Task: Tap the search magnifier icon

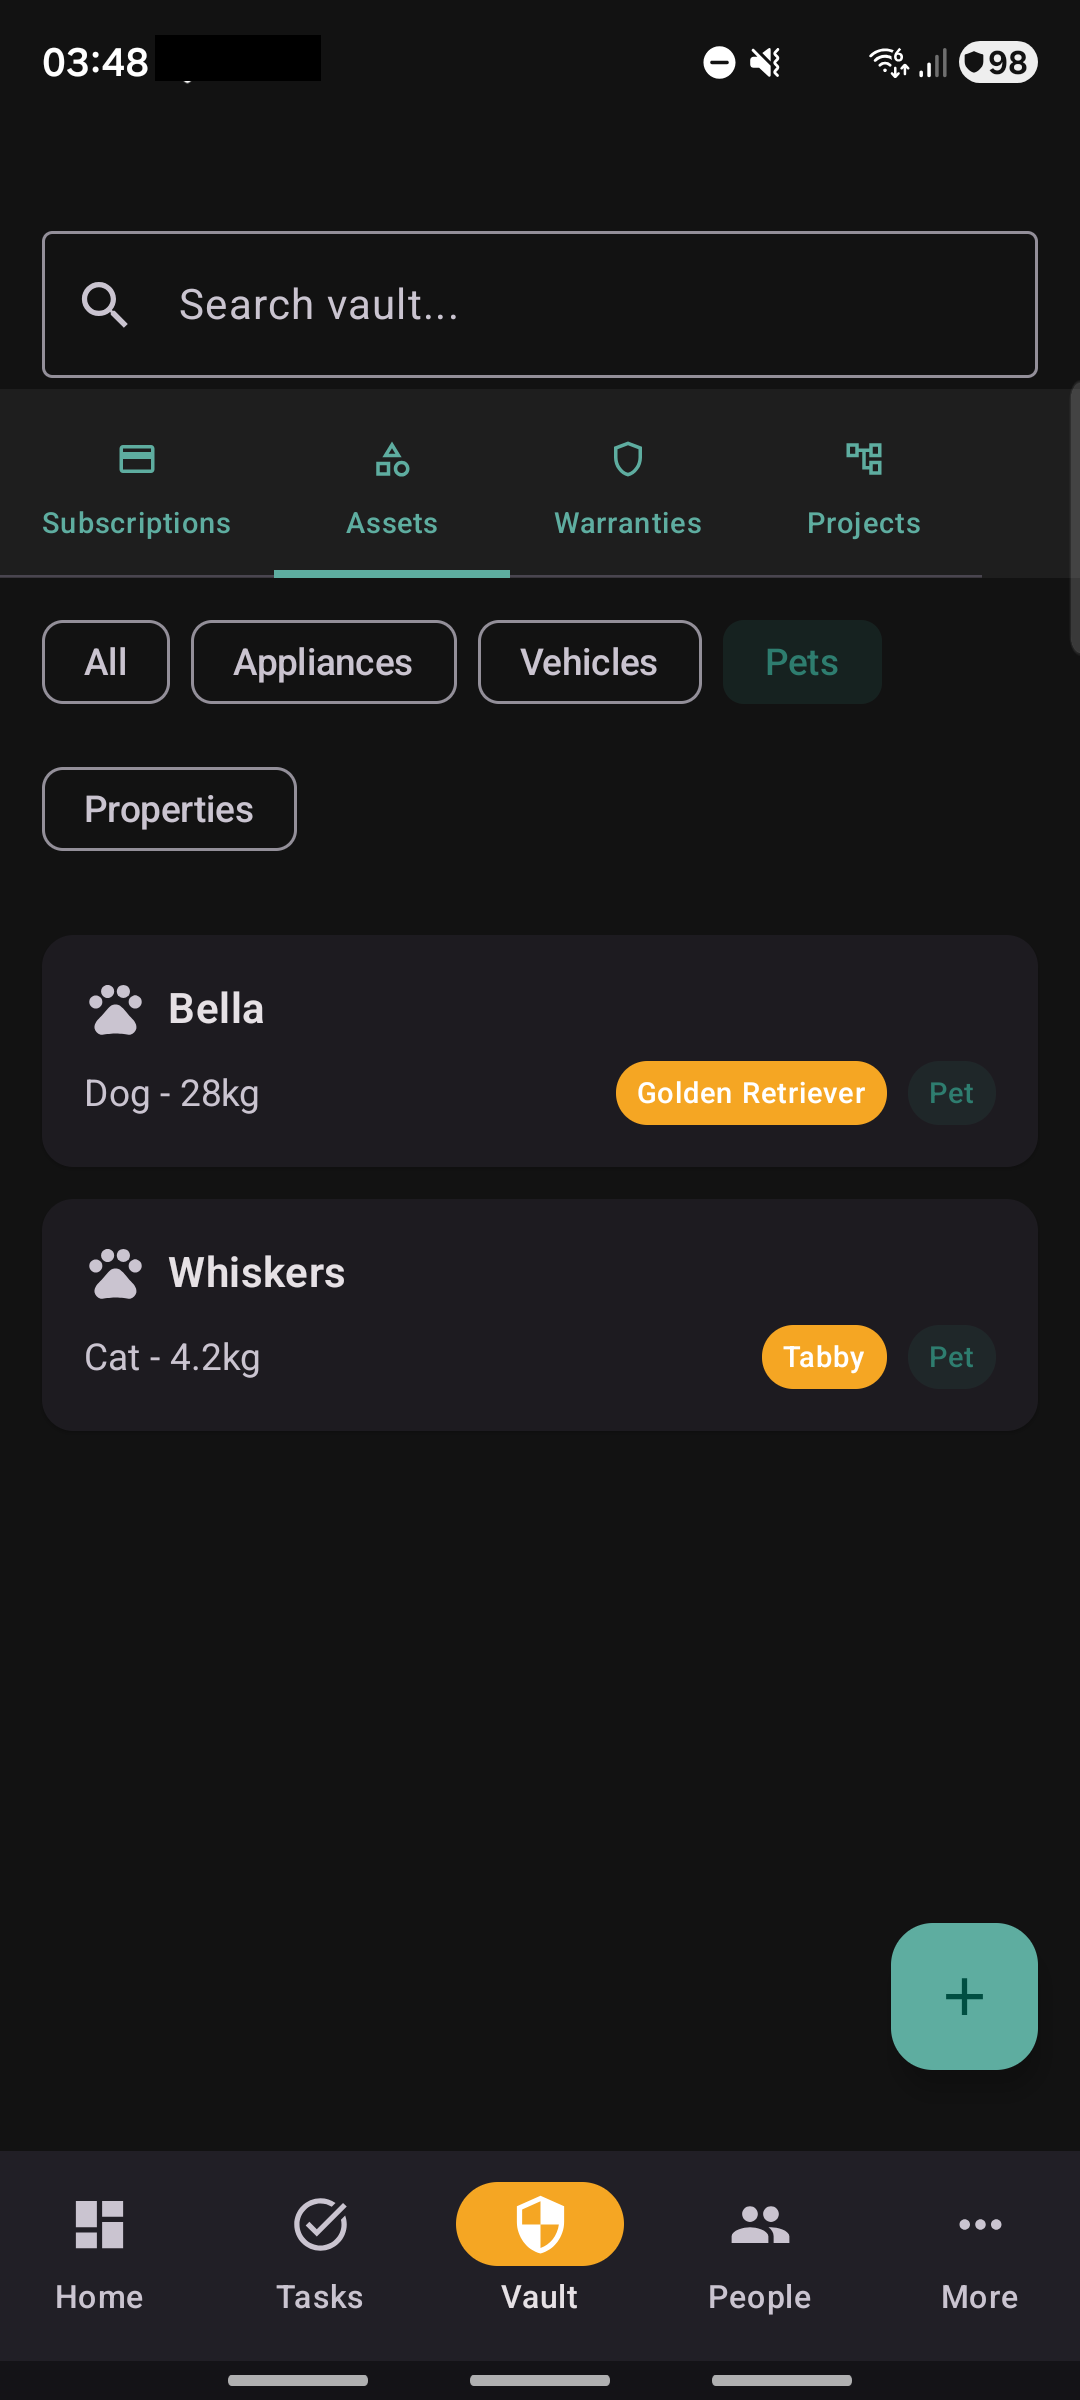Action: coord(105,305)
